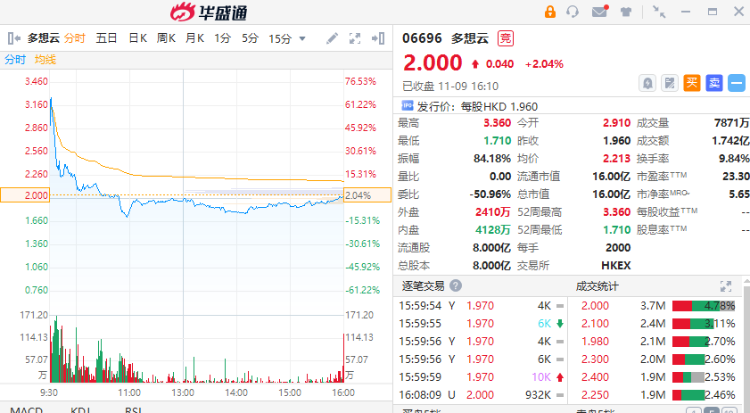The image size is (750, 413).
Task: Click the 15:59:55 trade row
Action: click(x=482, y=324)
